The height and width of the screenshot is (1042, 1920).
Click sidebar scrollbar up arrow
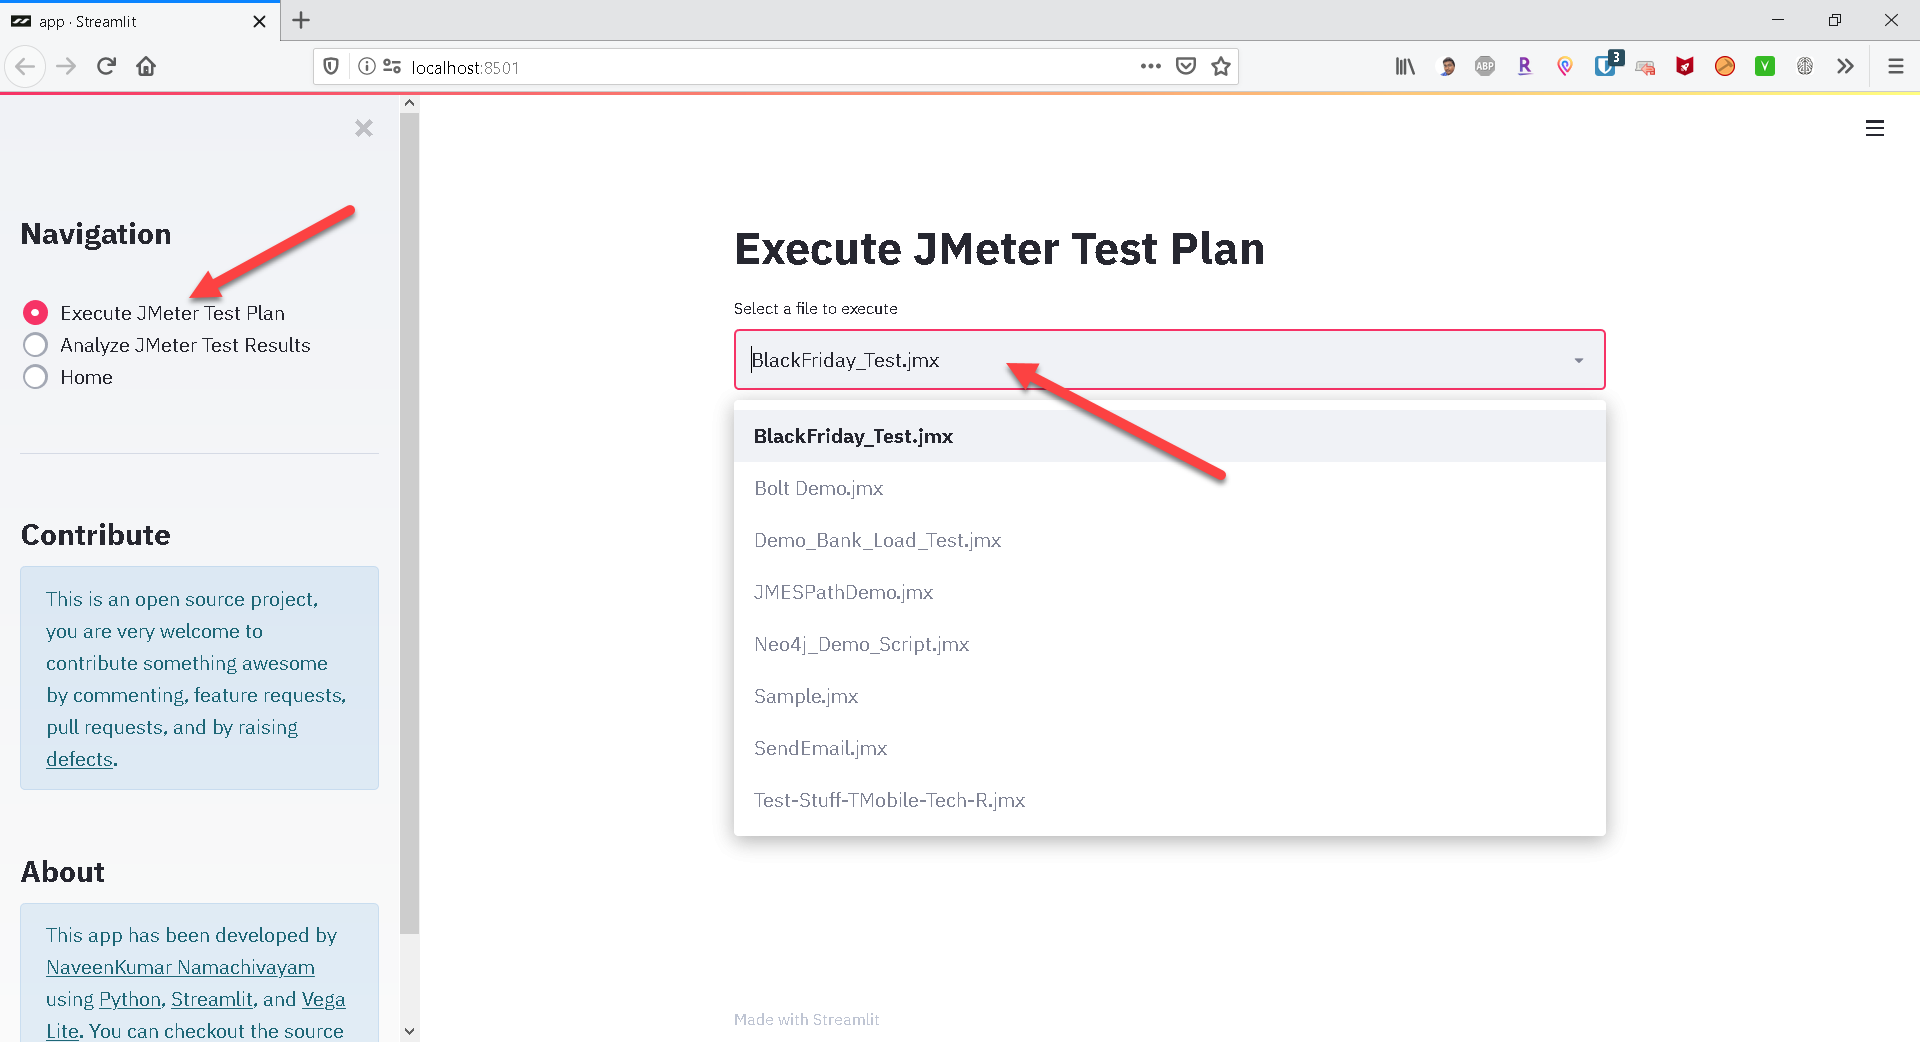coord(409,103)
